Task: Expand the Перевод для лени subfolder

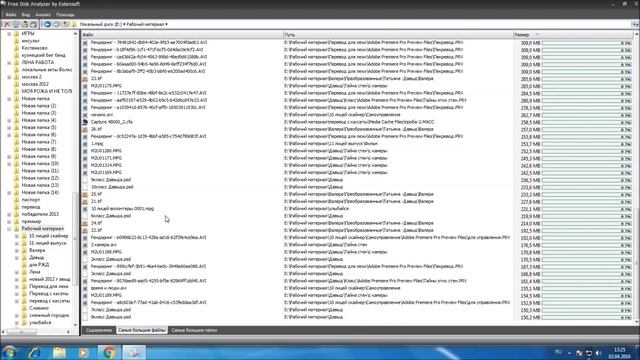Action: 17,287
